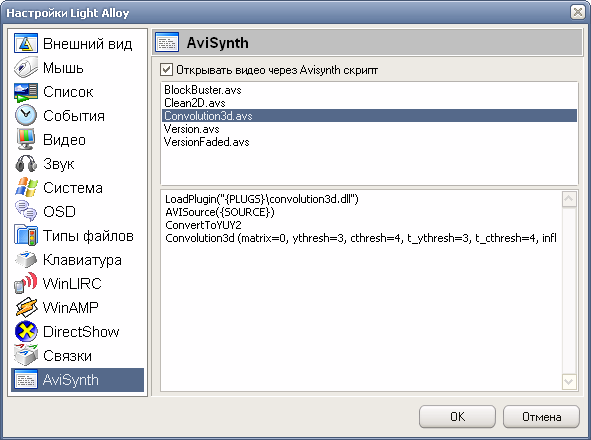The image size is (591, 440).
Task: Click inside the AviSynth script text area
Action: tap(361, 291)
